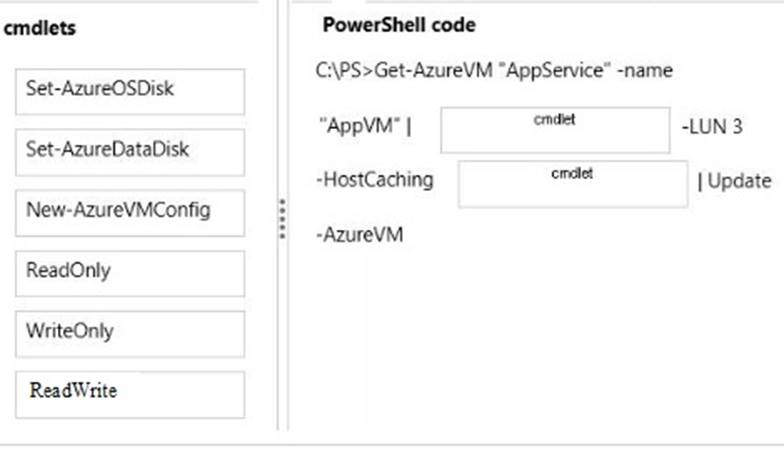Grab the dotted panel splitter handle

pos(283,218)
